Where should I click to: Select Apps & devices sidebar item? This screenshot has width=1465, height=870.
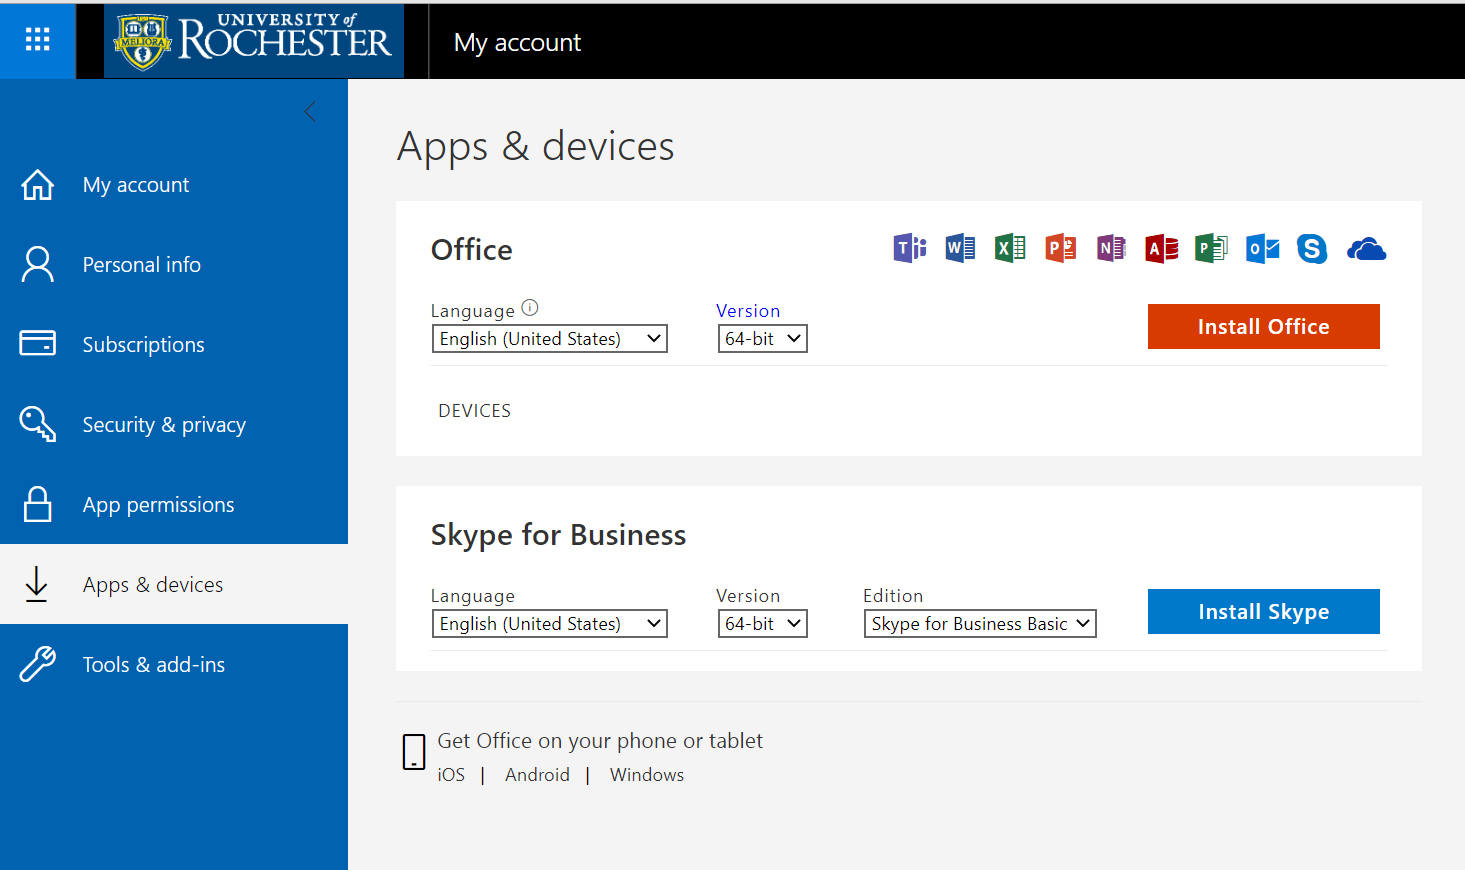[x=174, y=584]
